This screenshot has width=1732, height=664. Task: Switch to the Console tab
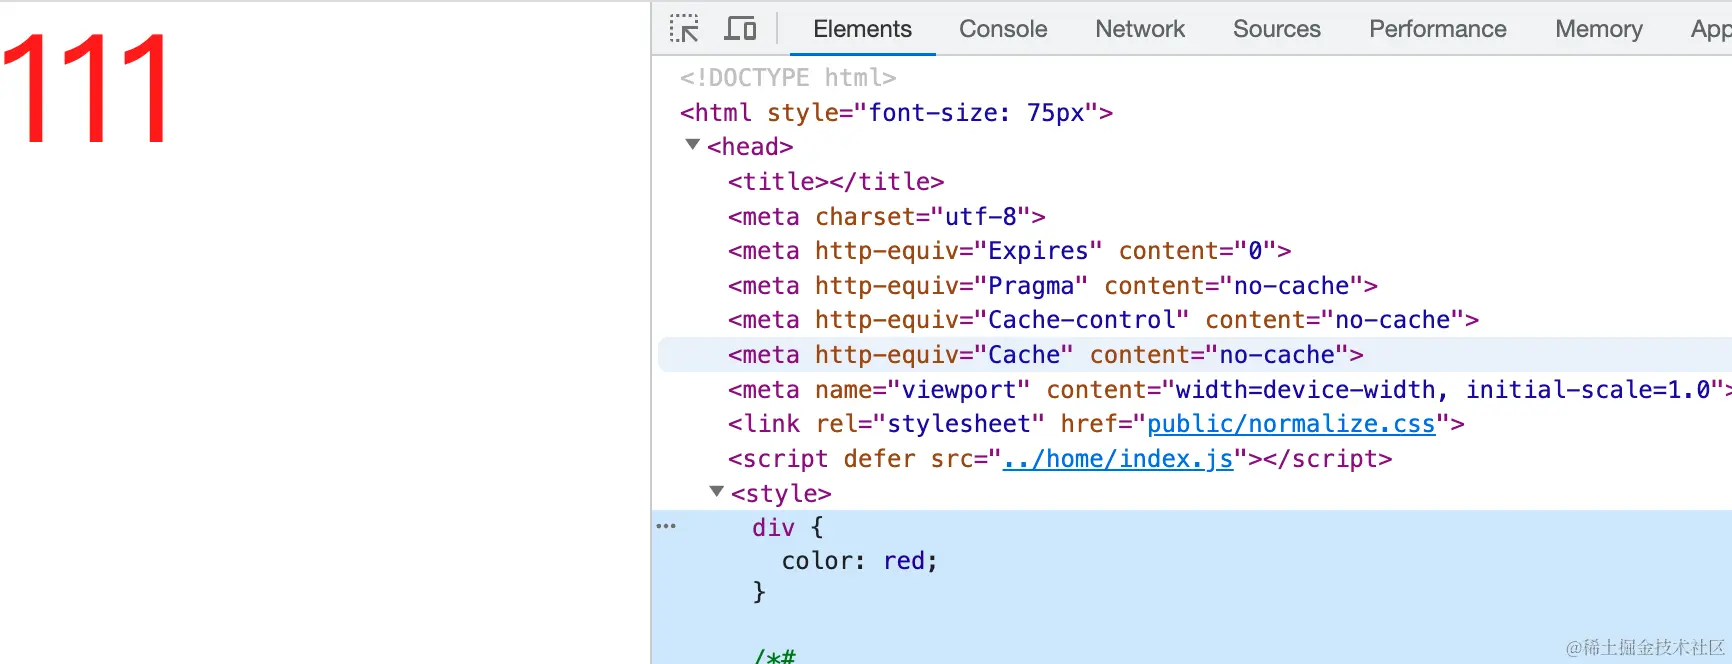pyautogui.click(x=1003, y=29)
